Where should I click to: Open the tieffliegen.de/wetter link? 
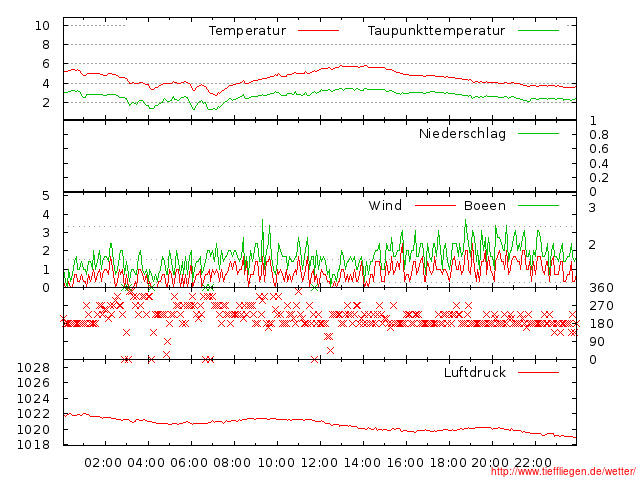pos(563,472)
